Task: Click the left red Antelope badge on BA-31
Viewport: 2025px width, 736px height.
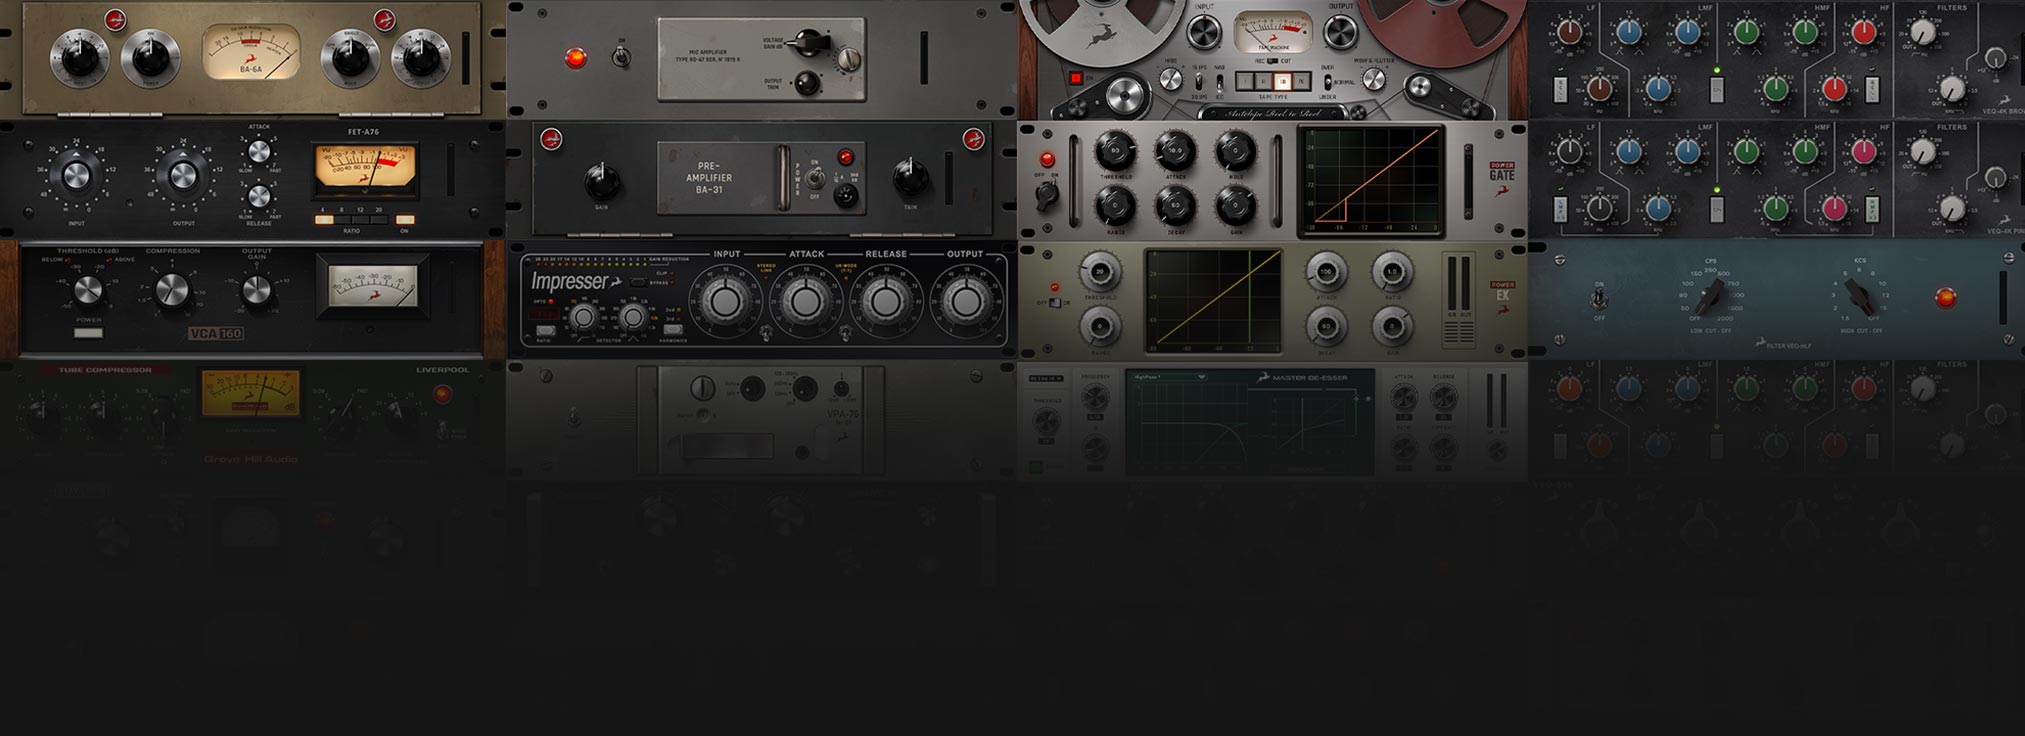Action: 550,140
